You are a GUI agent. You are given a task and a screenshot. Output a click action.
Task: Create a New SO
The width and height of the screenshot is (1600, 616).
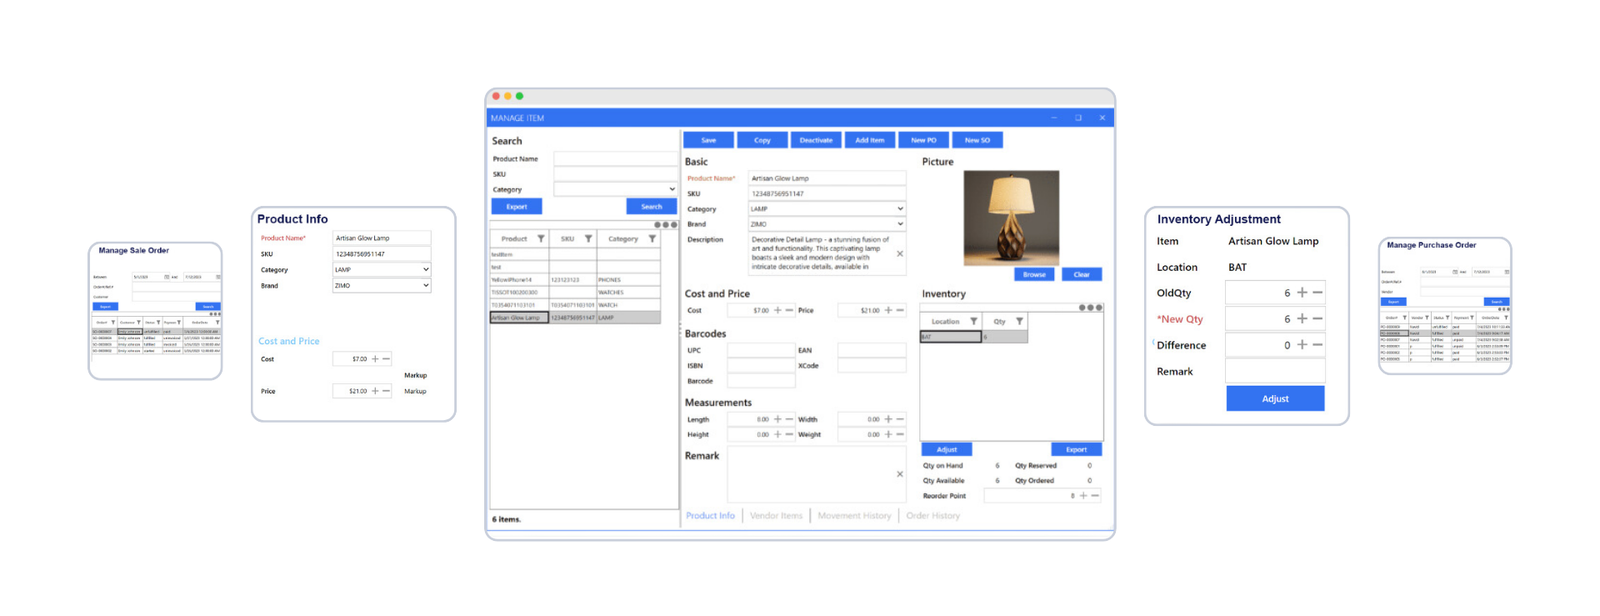coord(977,140)
